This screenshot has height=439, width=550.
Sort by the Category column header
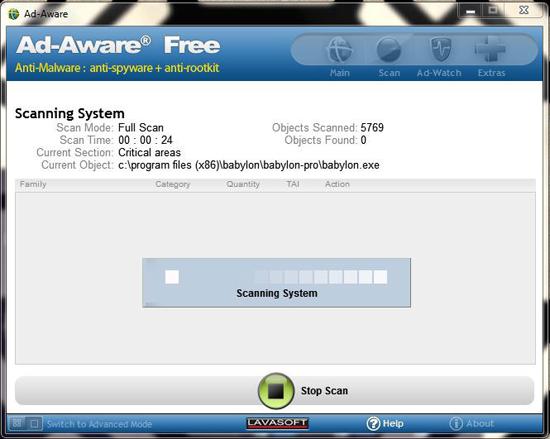coord(173,184)
